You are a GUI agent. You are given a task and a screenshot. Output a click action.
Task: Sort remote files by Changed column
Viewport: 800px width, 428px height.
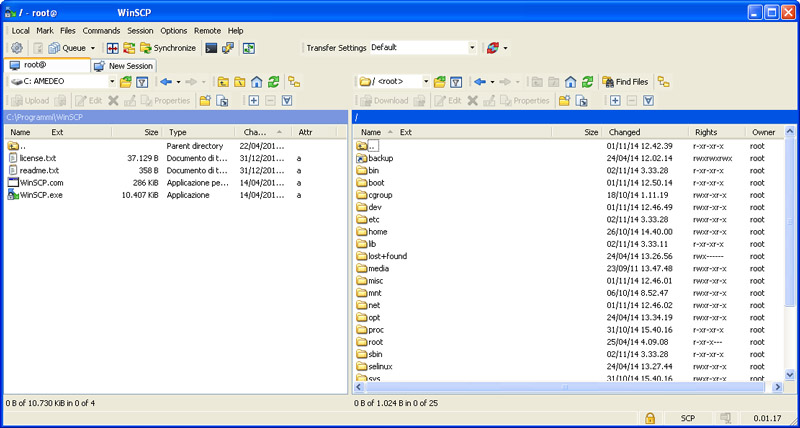tap(645, 132)
